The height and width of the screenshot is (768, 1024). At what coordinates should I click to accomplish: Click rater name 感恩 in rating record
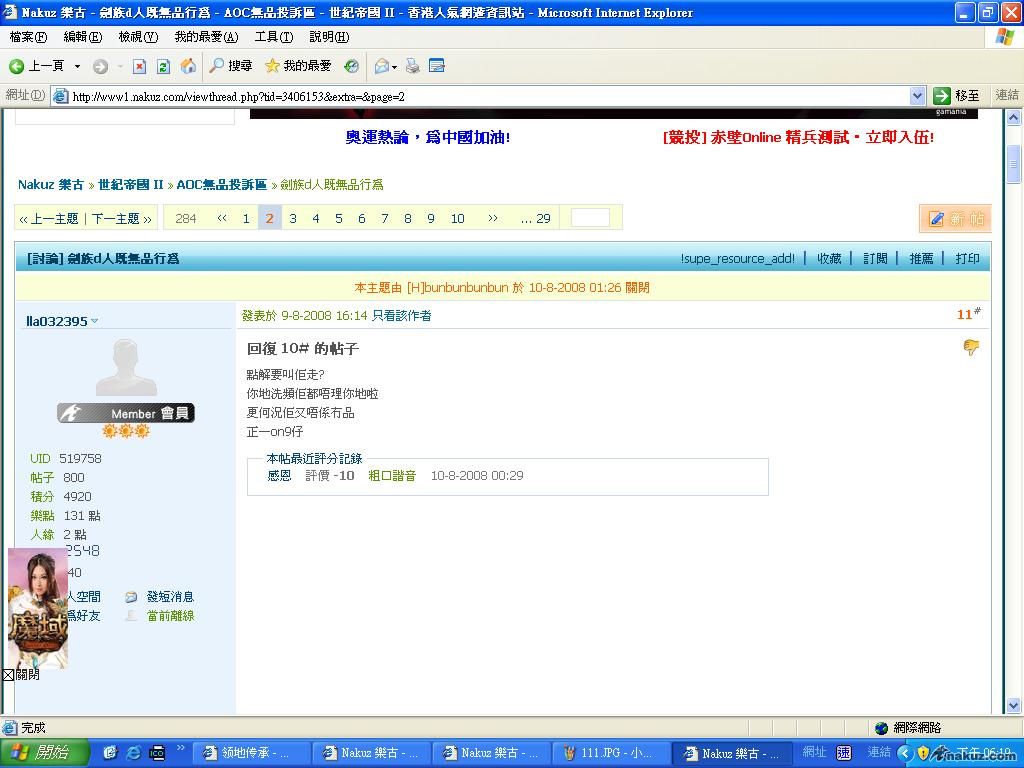[279, 475]
